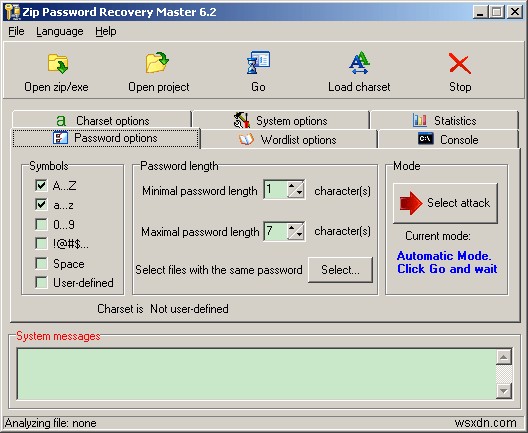This screenshot has width=528, height=433.
Task: Maximize the Zip Password Recovery Master window
Action: (497, 12)
